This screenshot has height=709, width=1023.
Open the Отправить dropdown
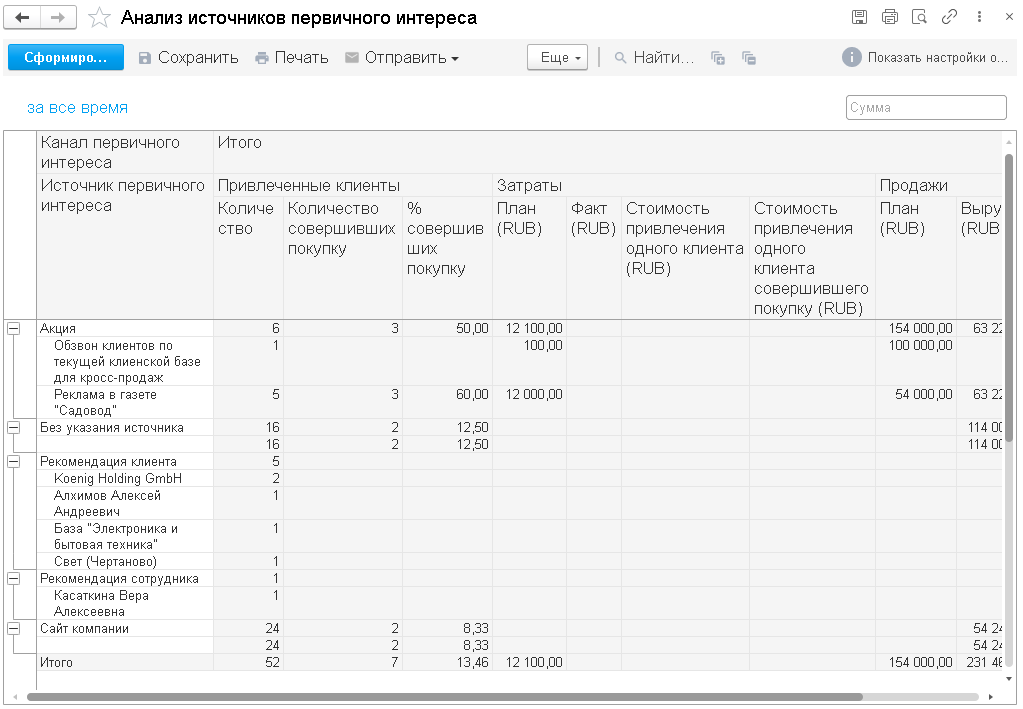point(402,57)
